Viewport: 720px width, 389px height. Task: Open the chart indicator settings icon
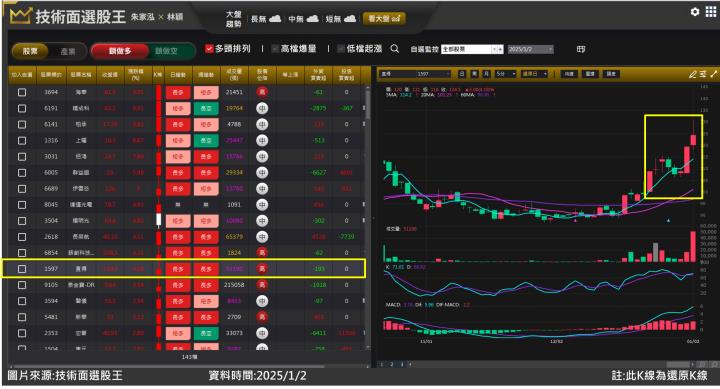click(703, 74)
